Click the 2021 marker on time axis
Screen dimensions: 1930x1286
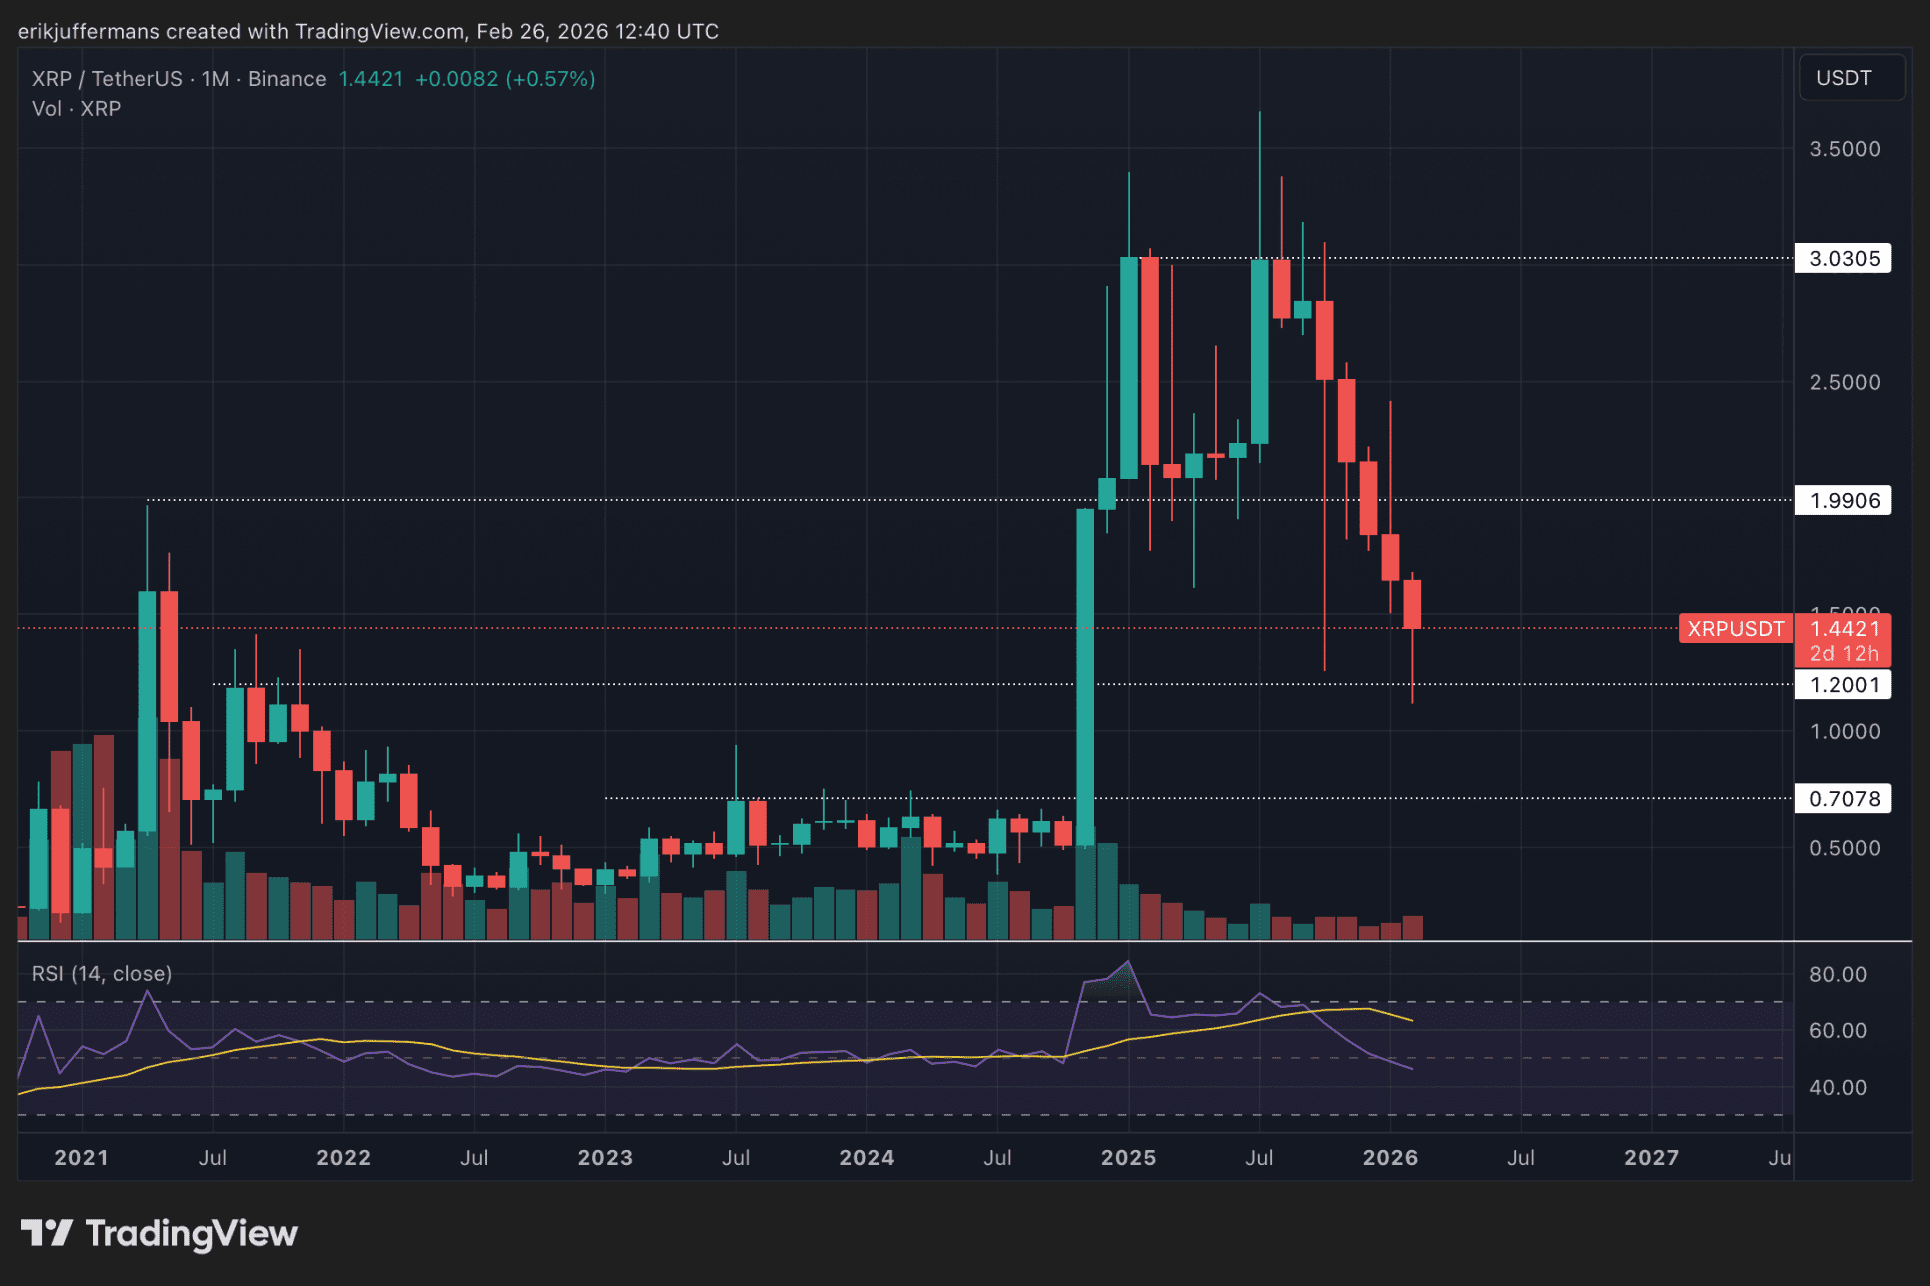coord(81,1157)
